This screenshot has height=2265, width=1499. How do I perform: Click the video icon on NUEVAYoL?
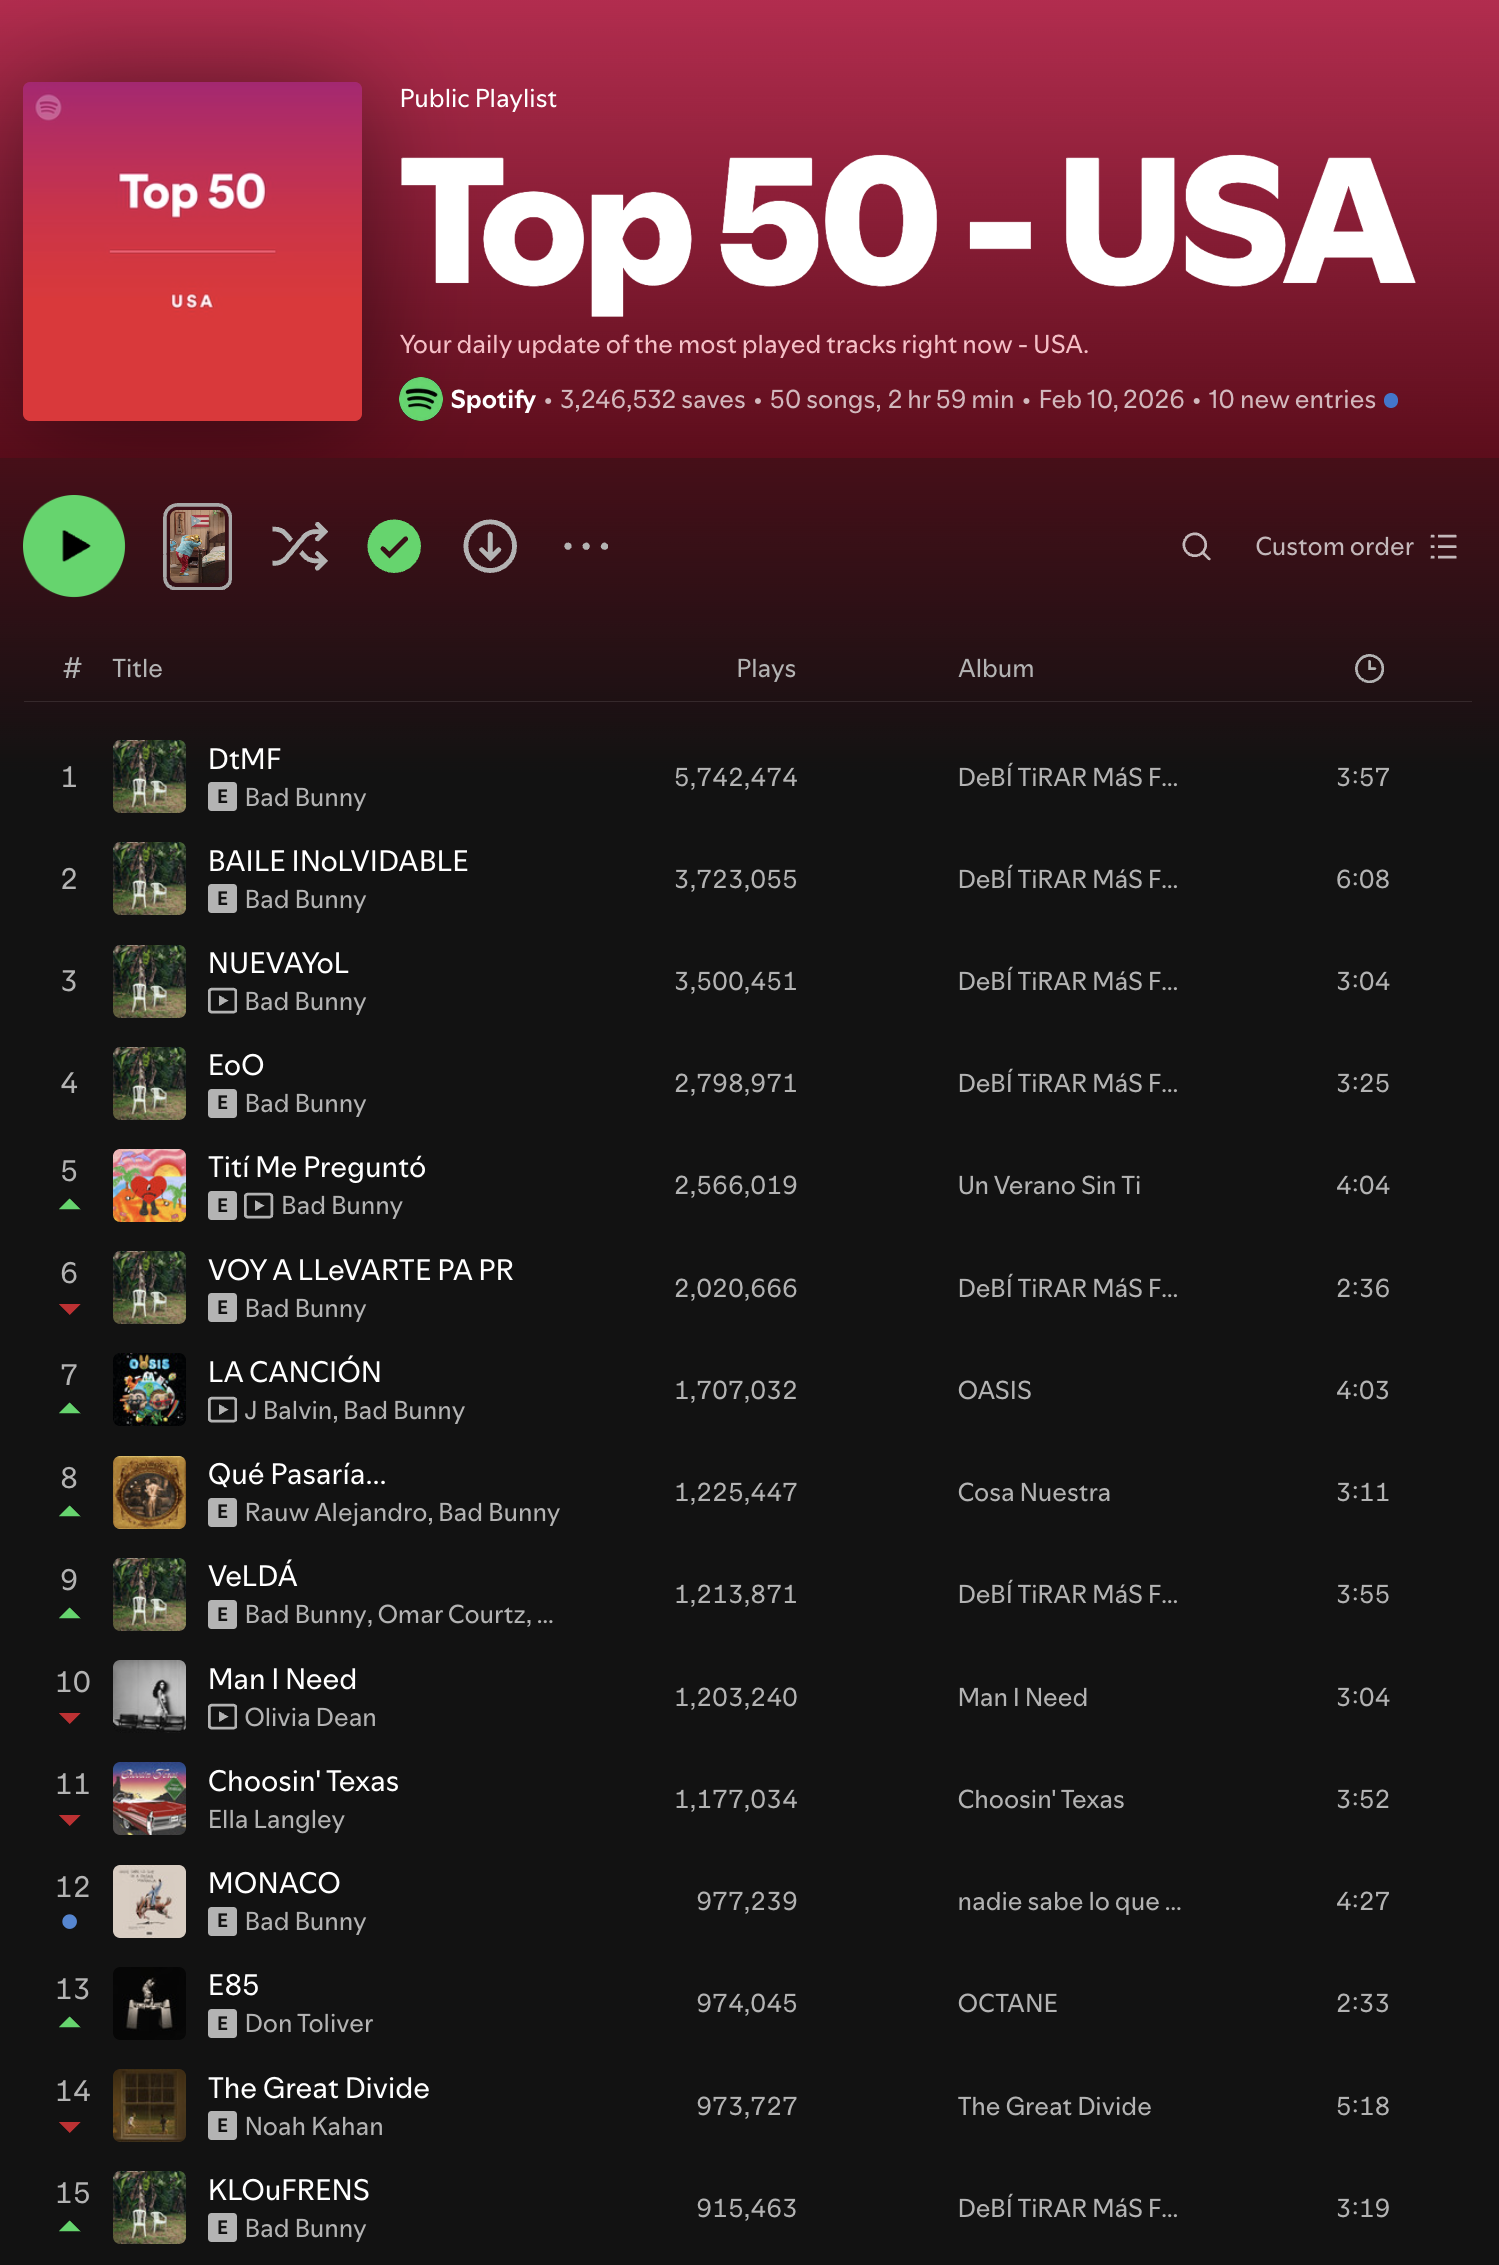[x=222, y=1001]
